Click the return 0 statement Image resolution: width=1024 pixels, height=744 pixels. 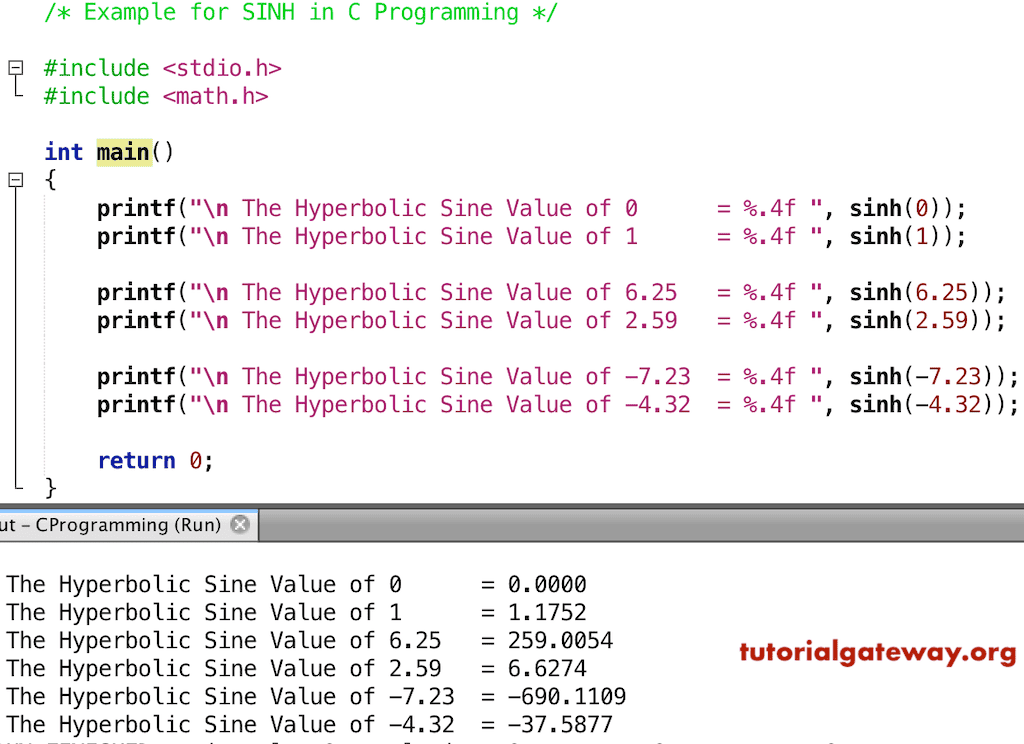pyautogui.click(x=155, y=461)
